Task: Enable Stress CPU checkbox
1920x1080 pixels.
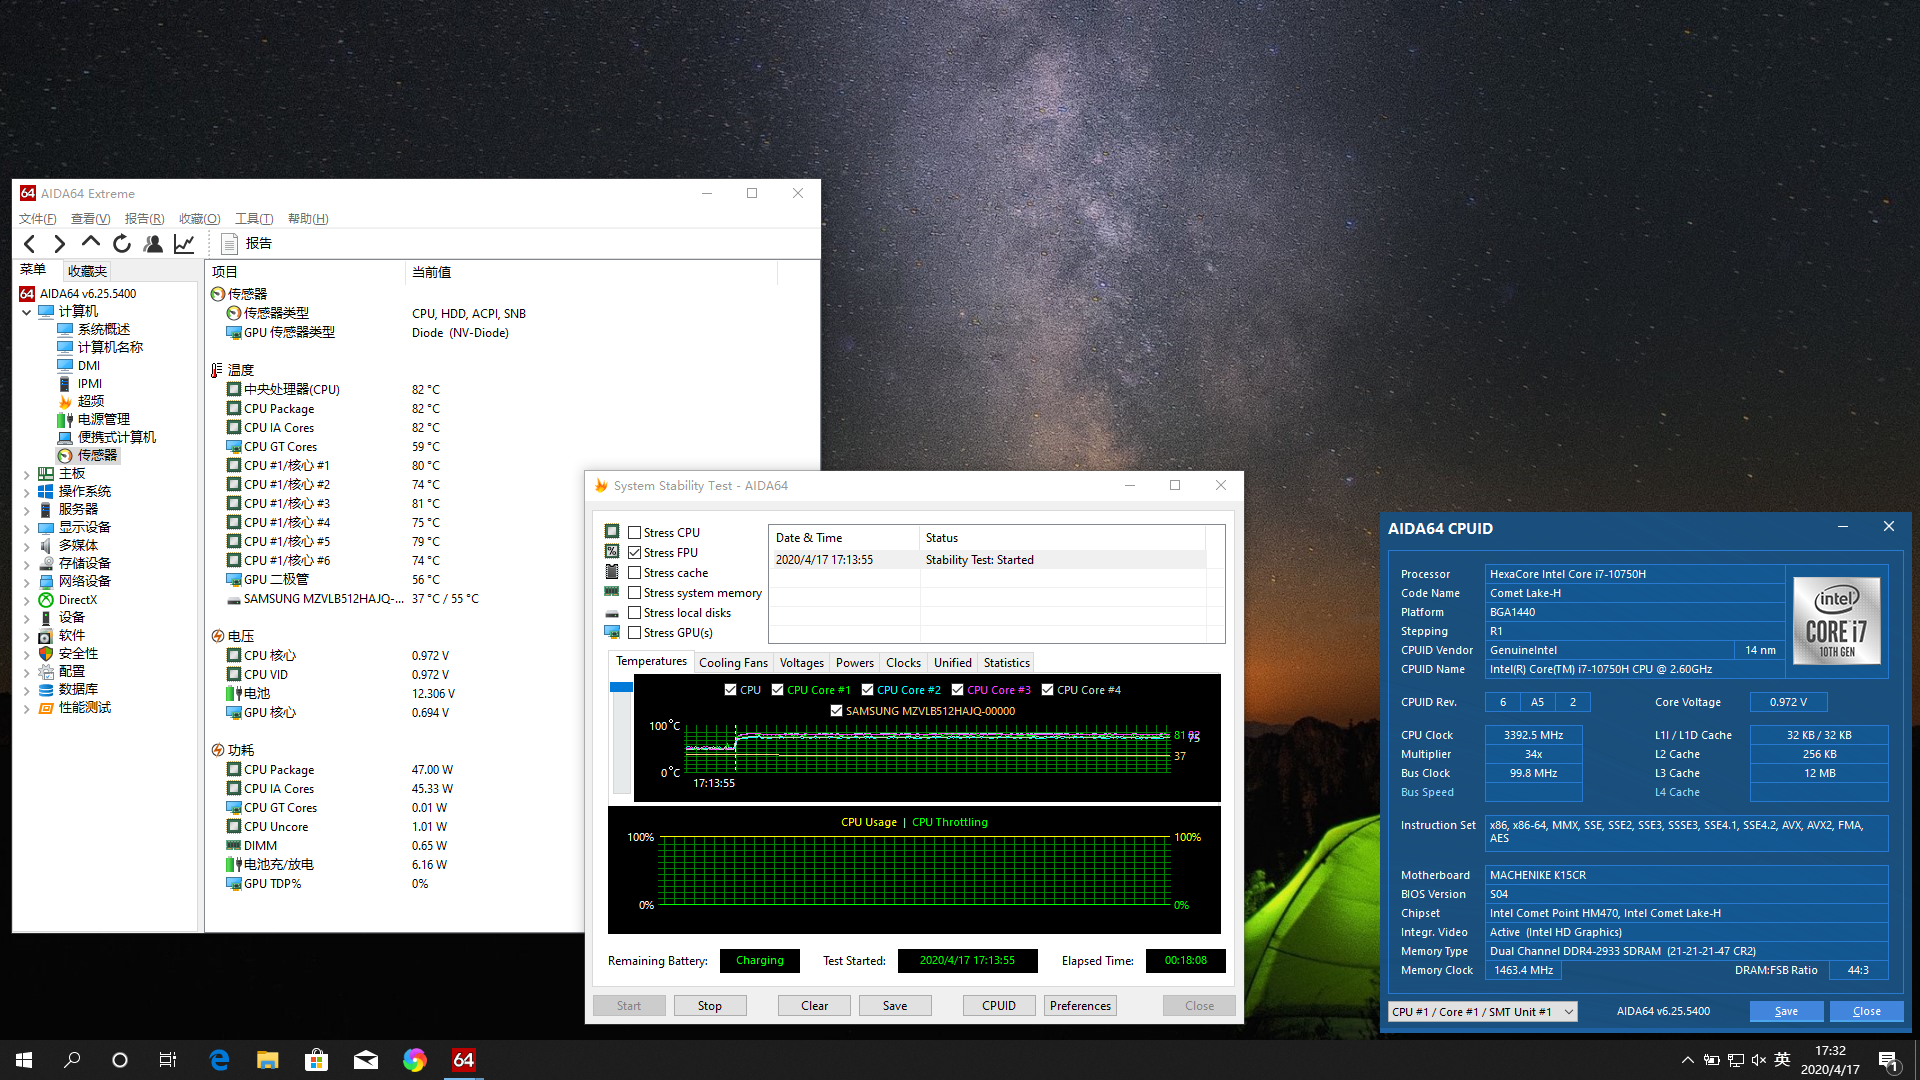Action: click(634, 532)
